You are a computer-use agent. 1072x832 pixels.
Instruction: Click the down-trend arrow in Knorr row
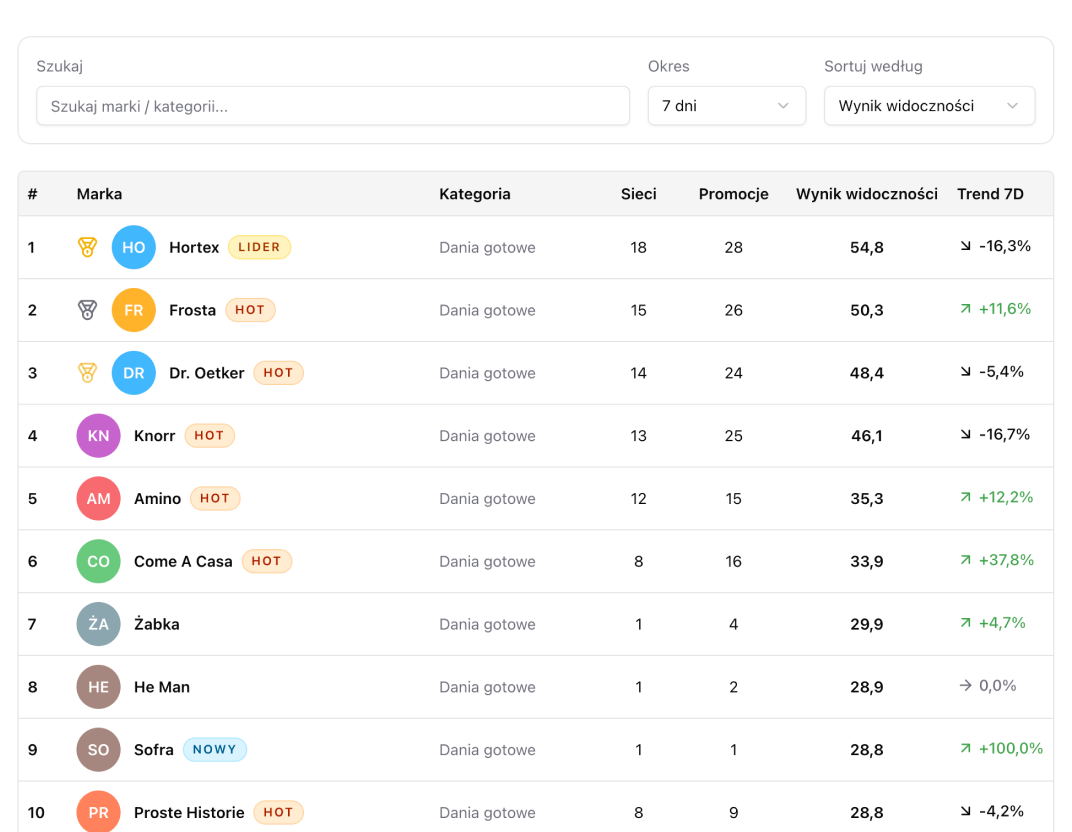(x=965, y=435)
